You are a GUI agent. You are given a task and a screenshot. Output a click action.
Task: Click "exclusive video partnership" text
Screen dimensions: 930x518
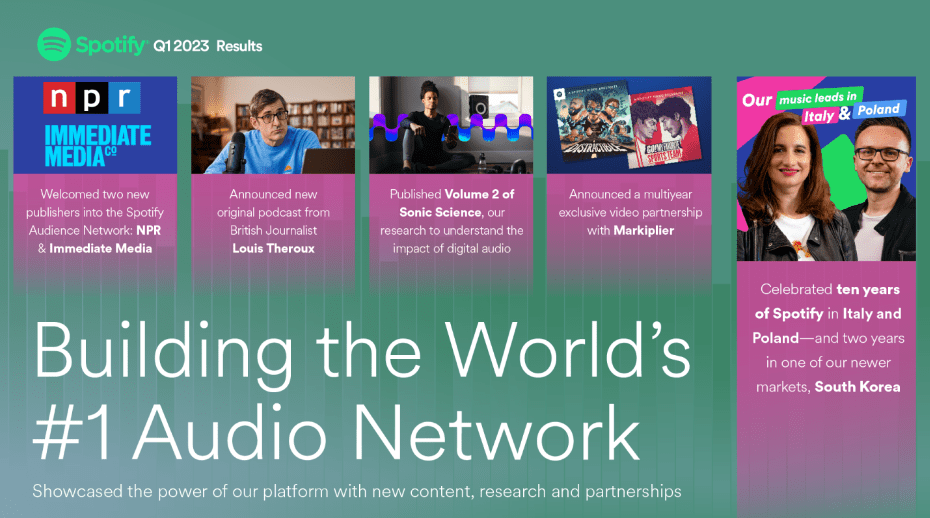click(x=630, y=212)
